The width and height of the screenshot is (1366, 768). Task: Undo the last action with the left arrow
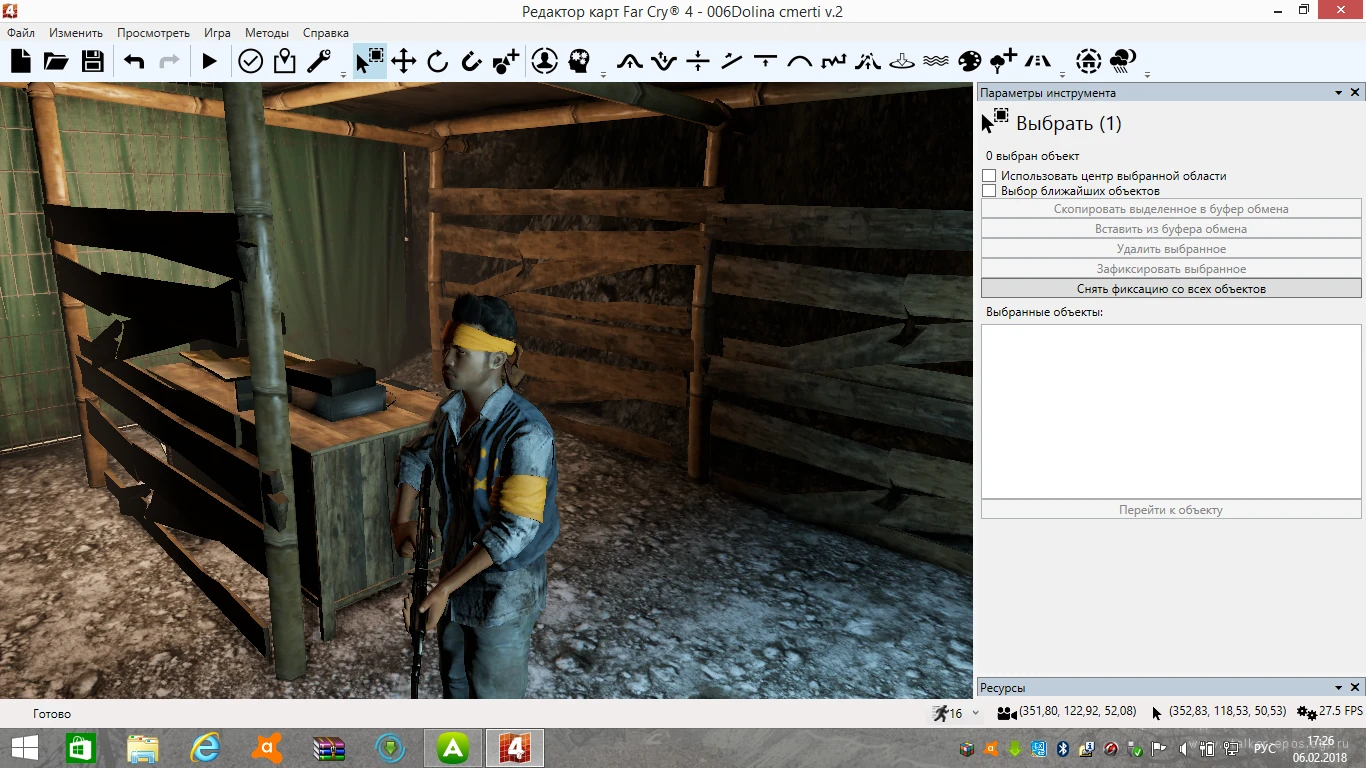(x=134, y=61)
